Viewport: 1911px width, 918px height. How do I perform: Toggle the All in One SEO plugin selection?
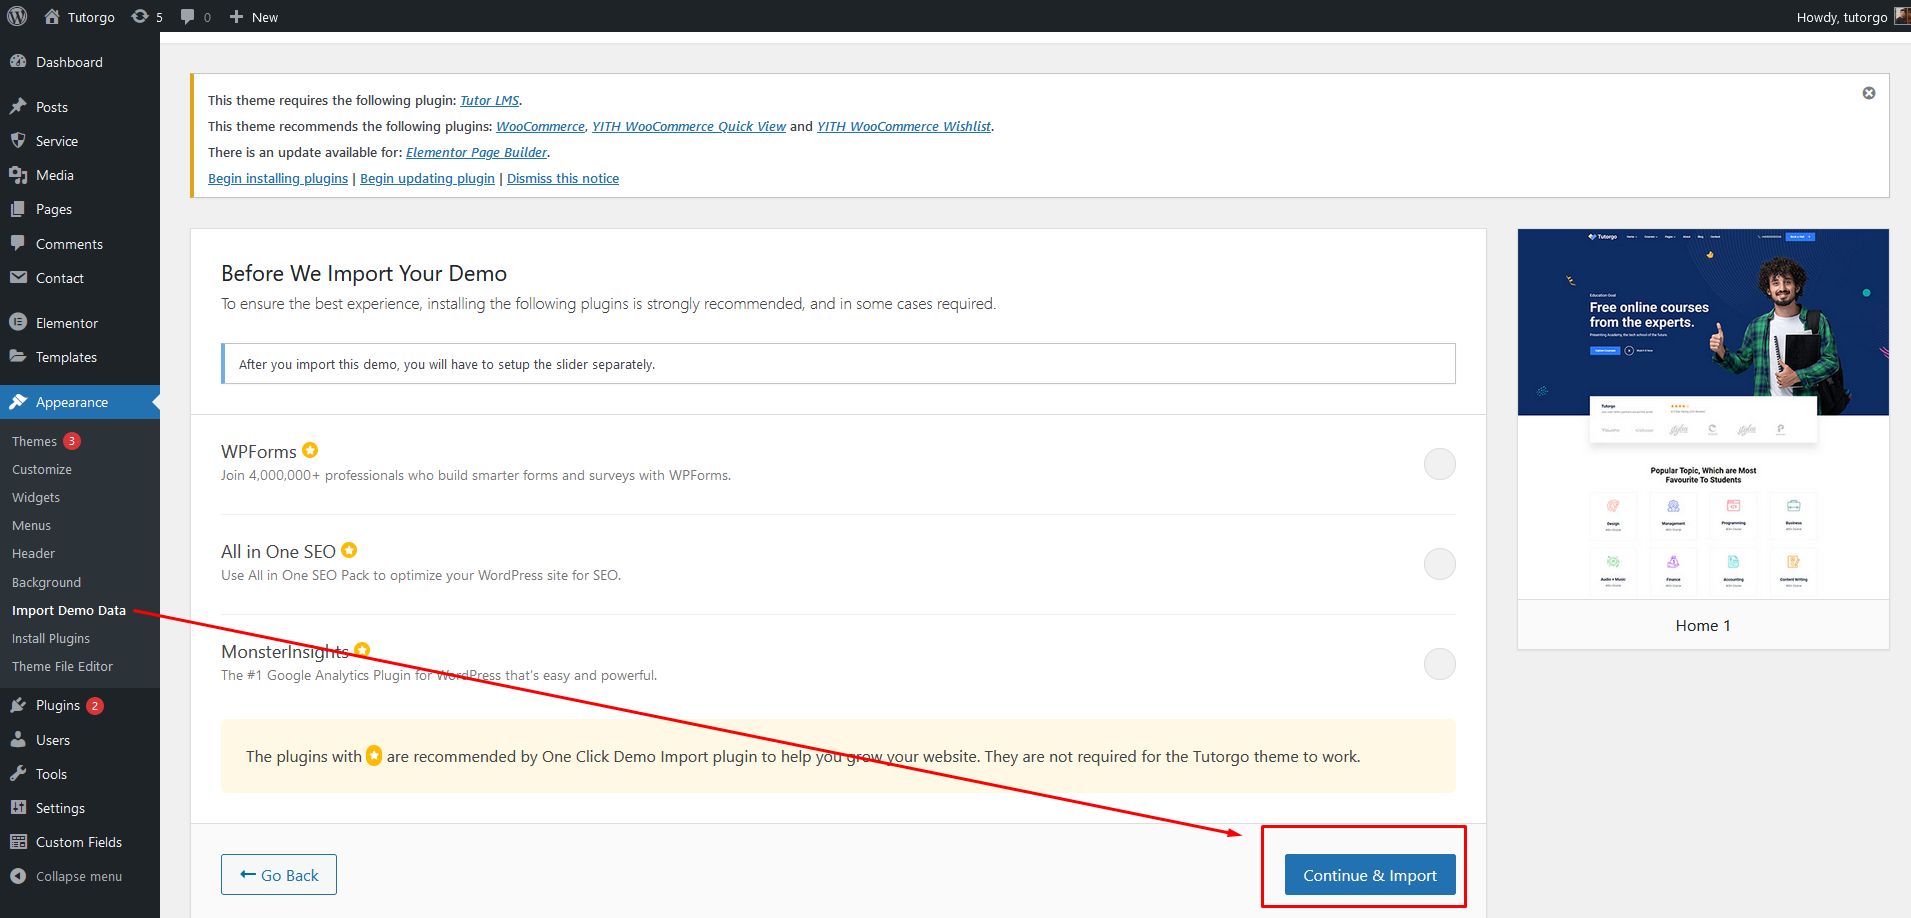click(1439, 564)
